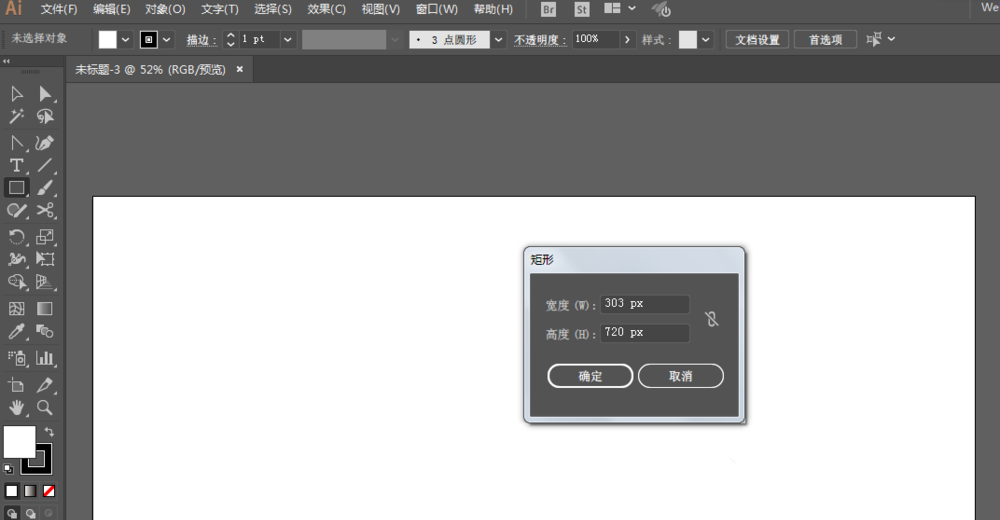1000x520 pixels.
Task: Click the white fill swatch in toolbox
Action: [19, 442]
